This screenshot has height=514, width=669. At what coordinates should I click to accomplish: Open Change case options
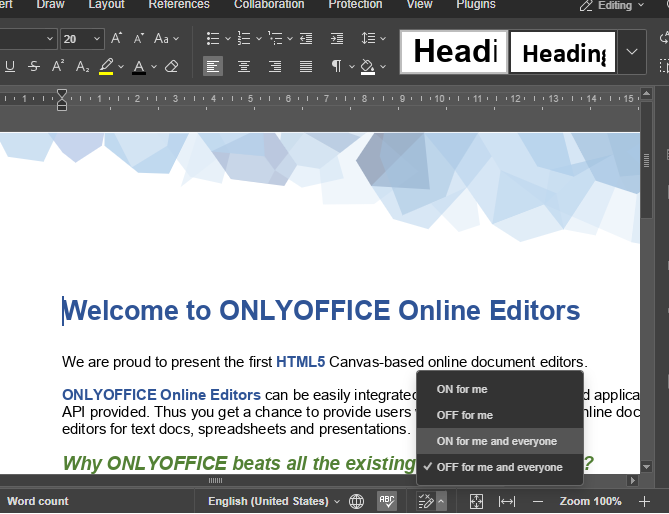(x=166, y=39)
